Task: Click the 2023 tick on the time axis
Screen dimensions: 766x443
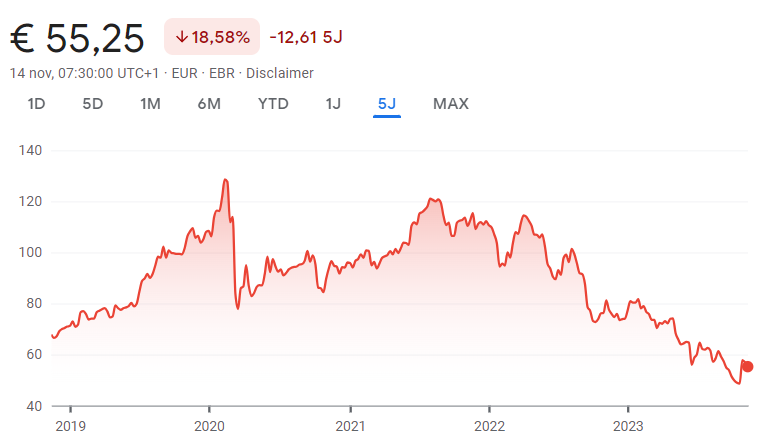Action: (x=628, y=426)
